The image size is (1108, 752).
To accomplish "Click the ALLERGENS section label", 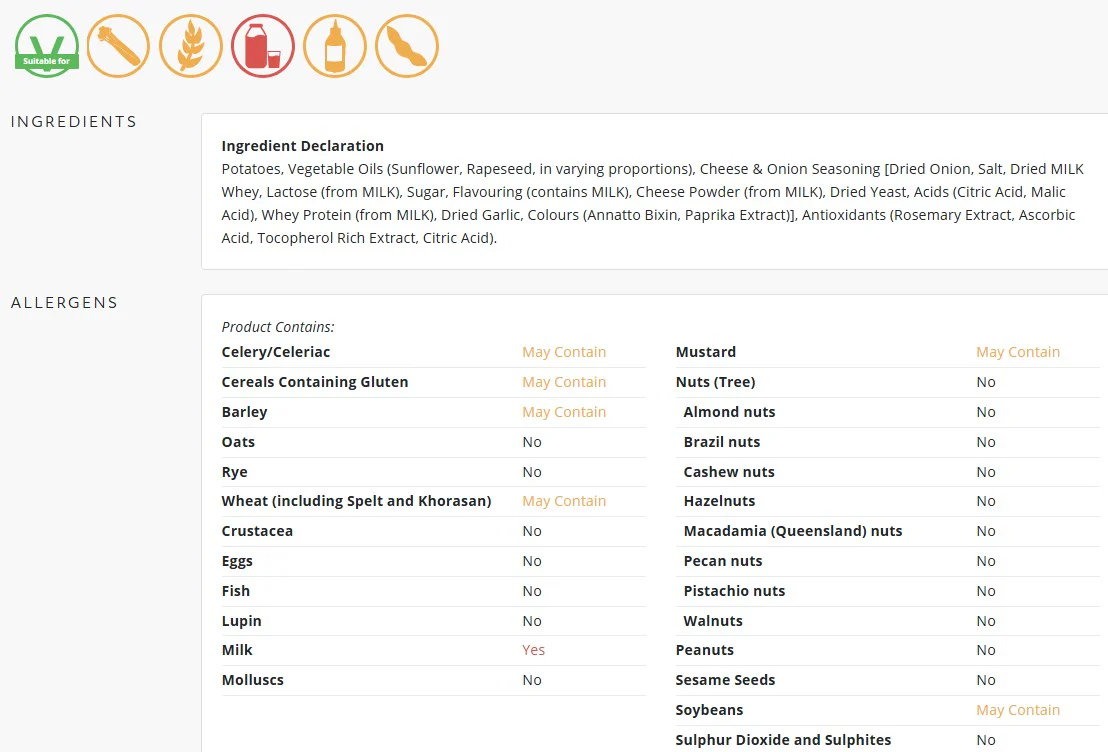I will click(64, 302).
